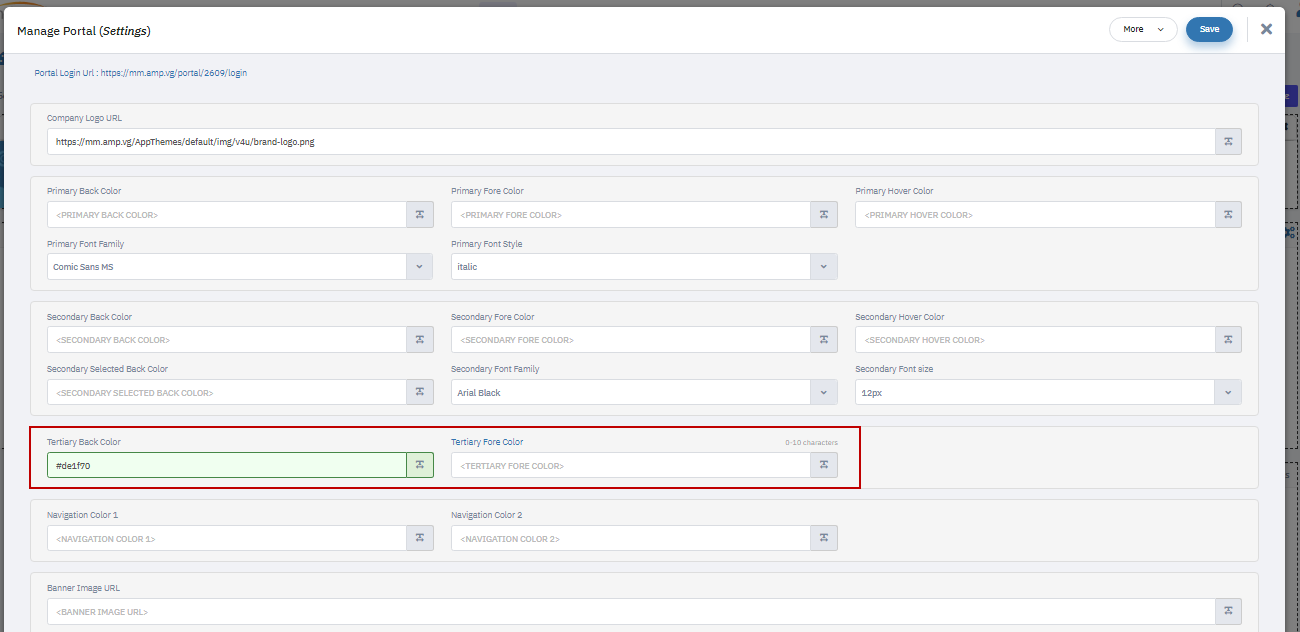
Task: Click the icon next to Secondary Hover Color
Action: point(1228,340)
